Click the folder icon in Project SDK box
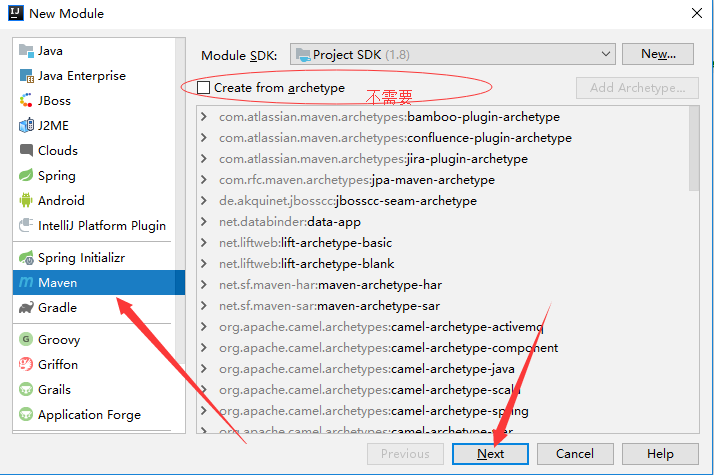The image size is (714, 475). pos(303,55)
